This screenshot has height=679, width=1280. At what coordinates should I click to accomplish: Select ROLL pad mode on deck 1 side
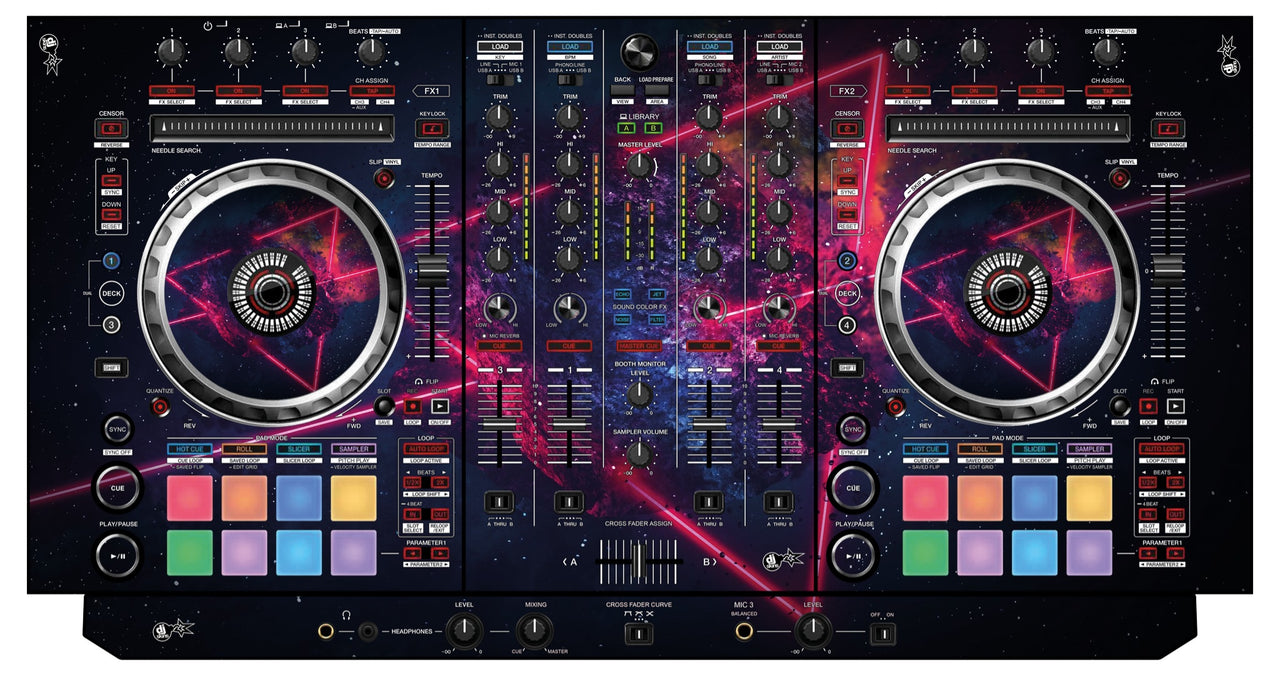(x=244, y=450)
